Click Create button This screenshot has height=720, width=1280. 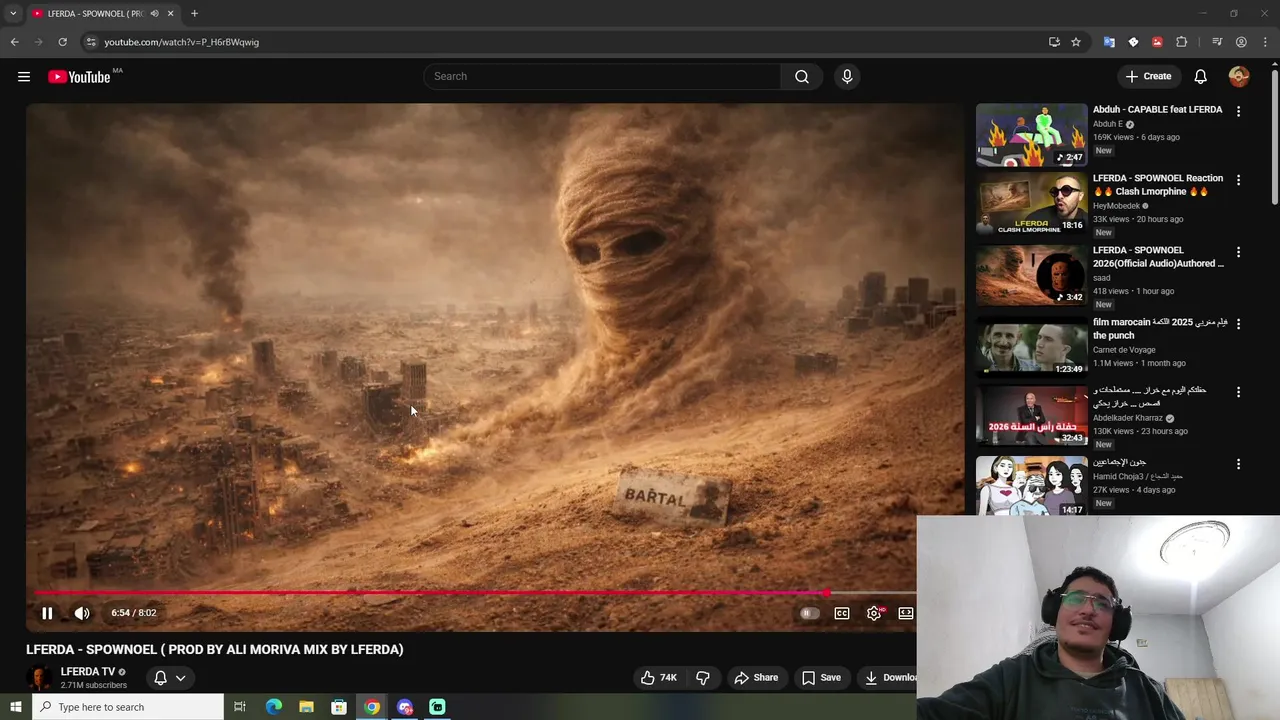coord(1148,77)
